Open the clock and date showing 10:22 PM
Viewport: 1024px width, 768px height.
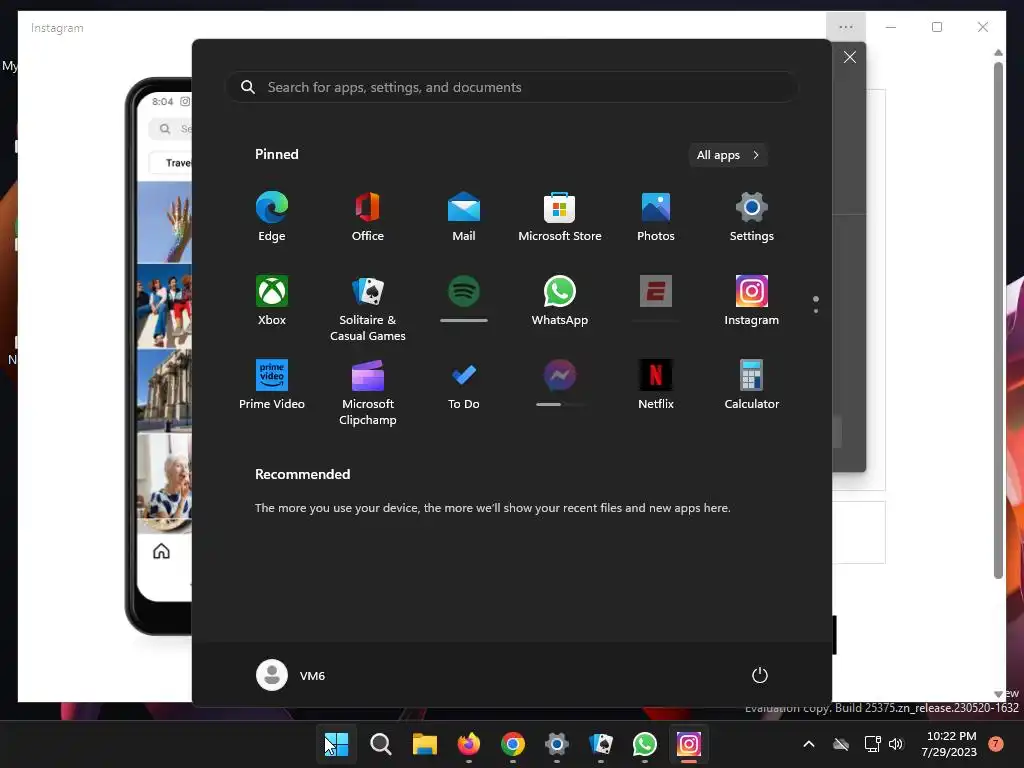point(950,744)
